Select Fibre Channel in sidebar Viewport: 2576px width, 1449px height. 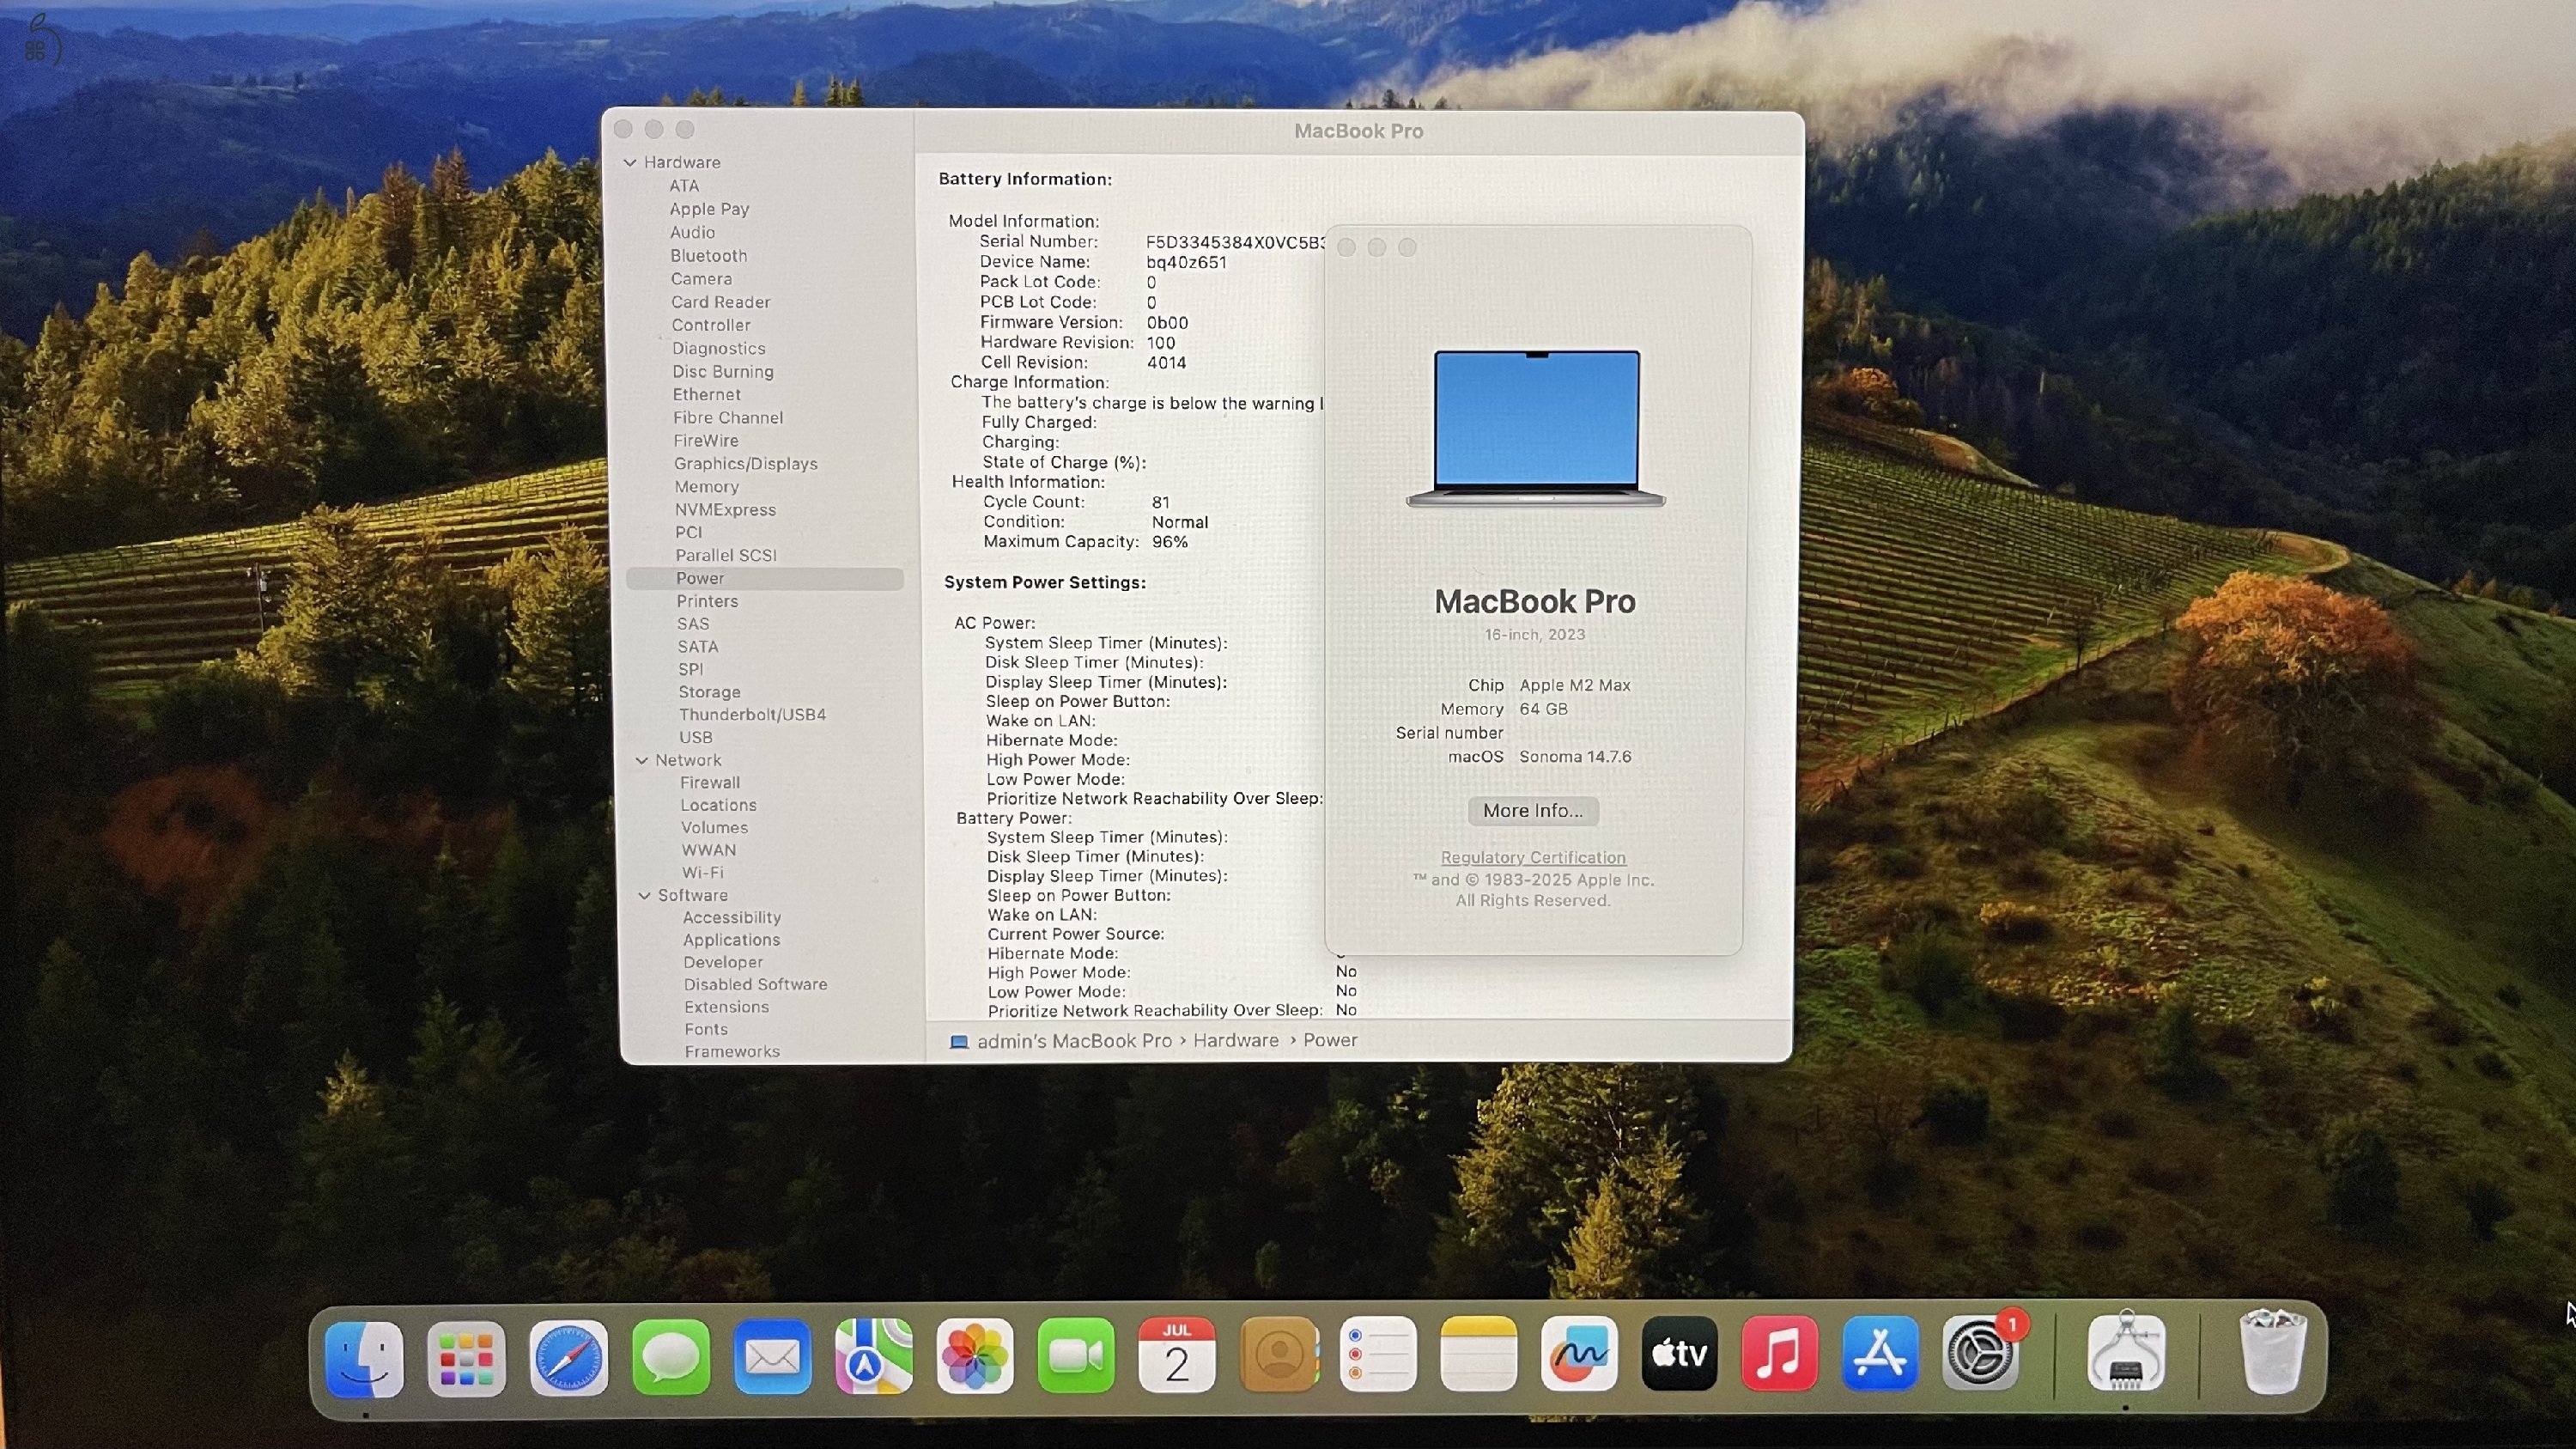tap(728, 418)
